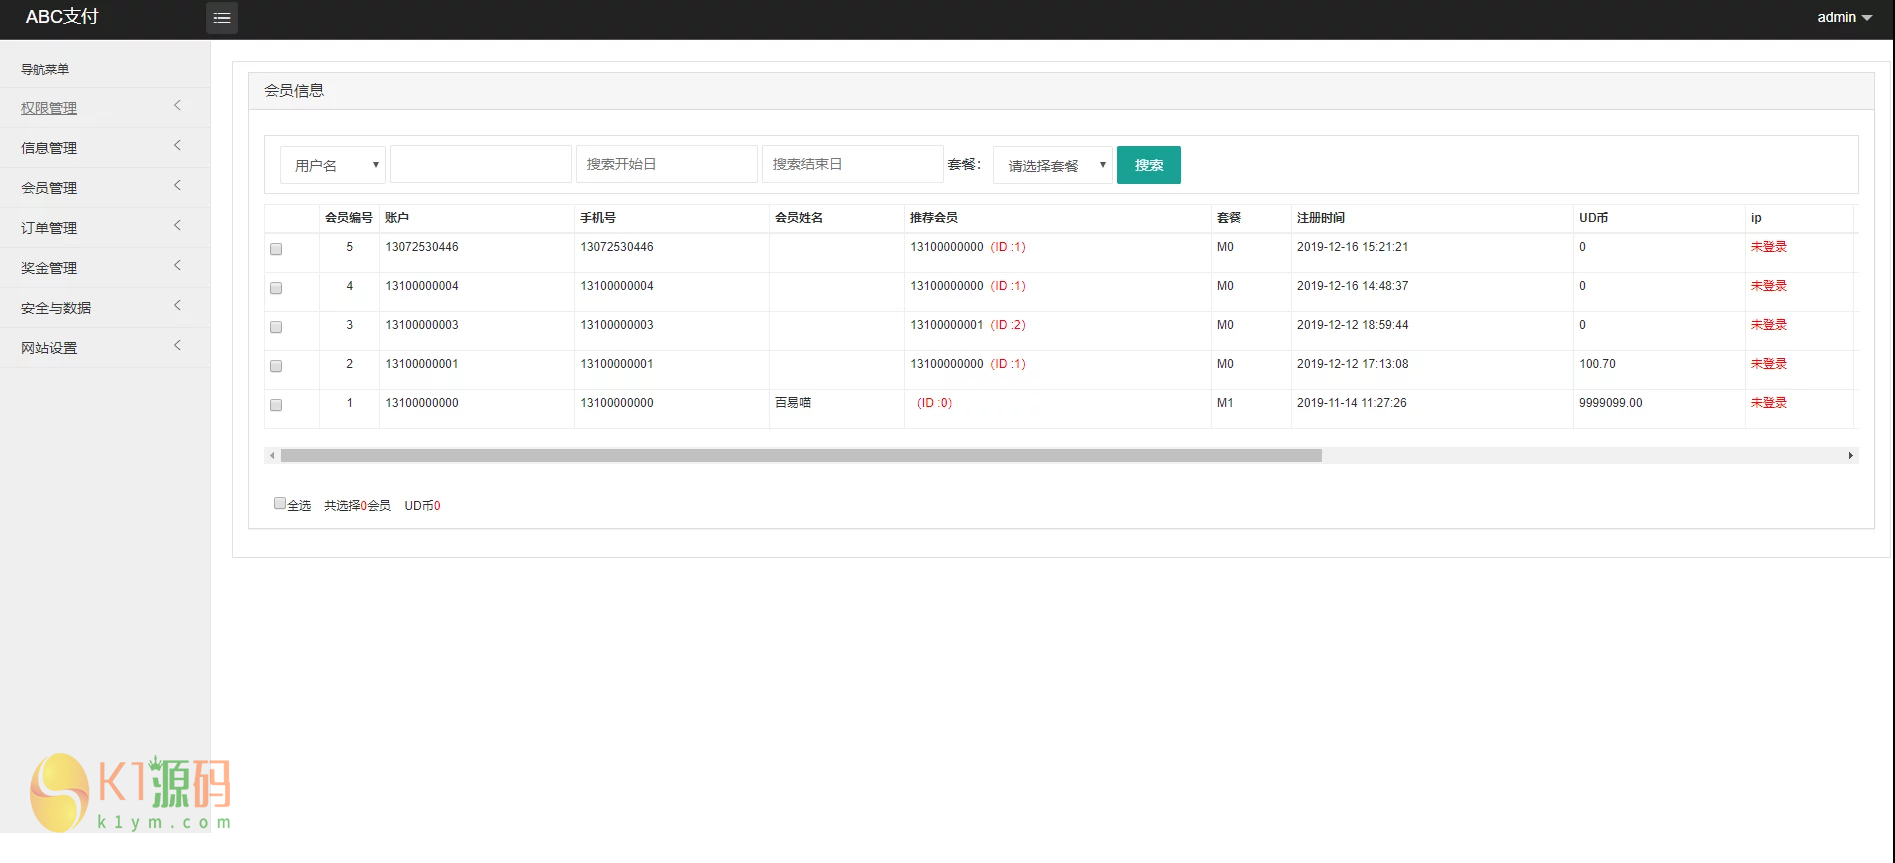Click registration time 2019-12-16 15:21:21
This screenshot has width=1895, height=863.
click(x=1352, y=247)
